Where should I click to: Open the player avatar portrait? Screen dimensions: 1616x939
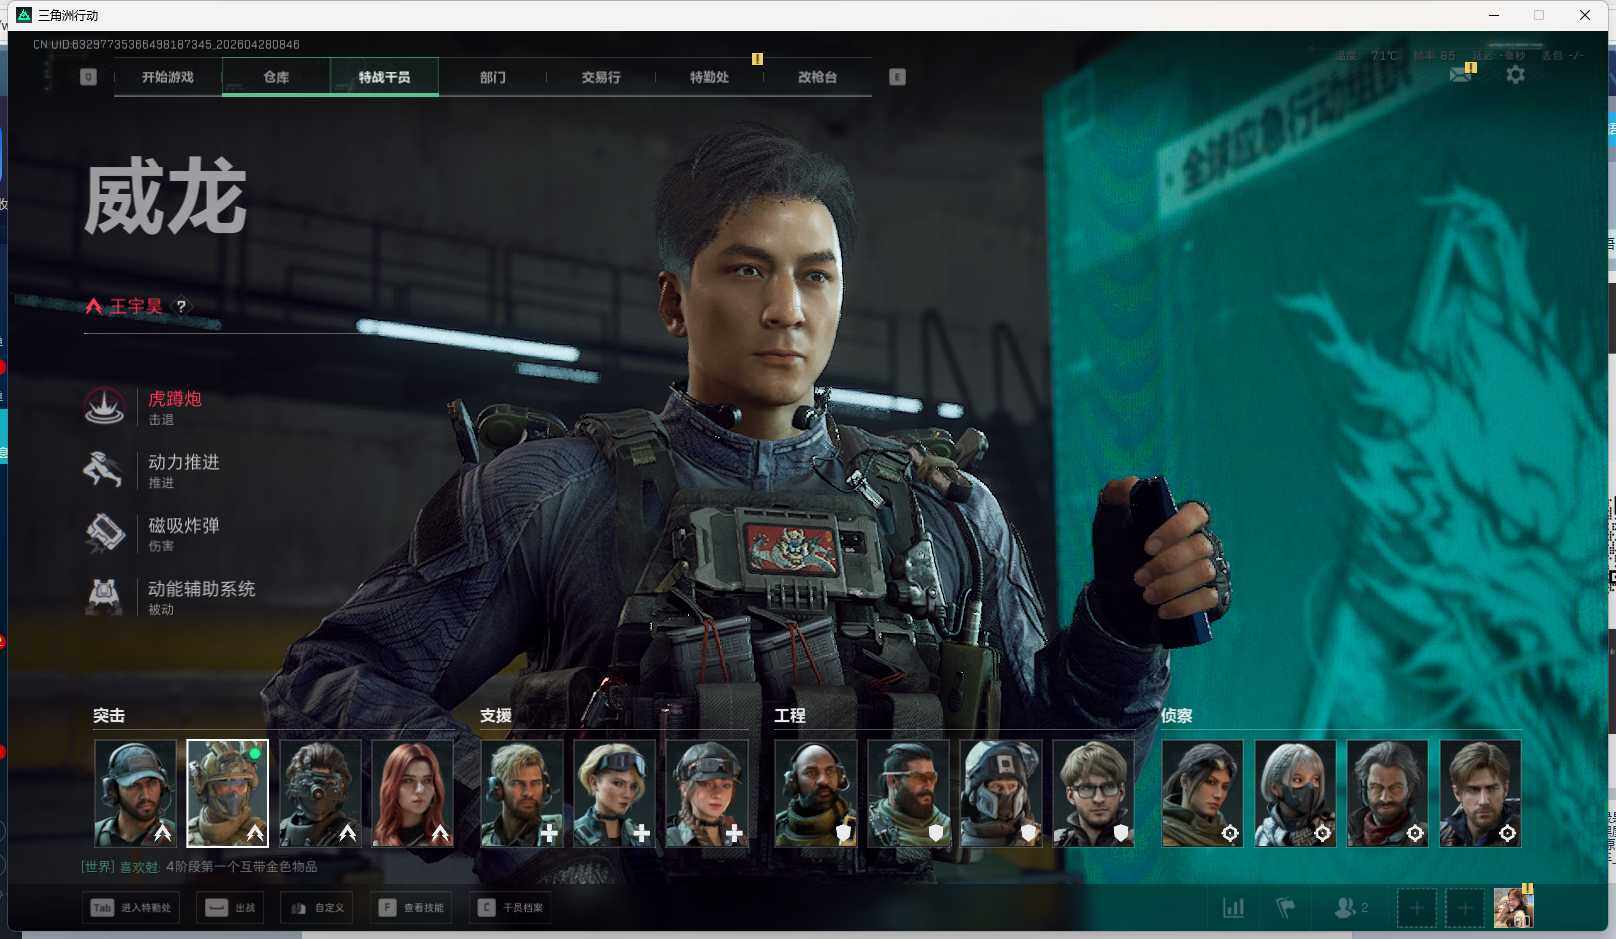coord(1513,908)
